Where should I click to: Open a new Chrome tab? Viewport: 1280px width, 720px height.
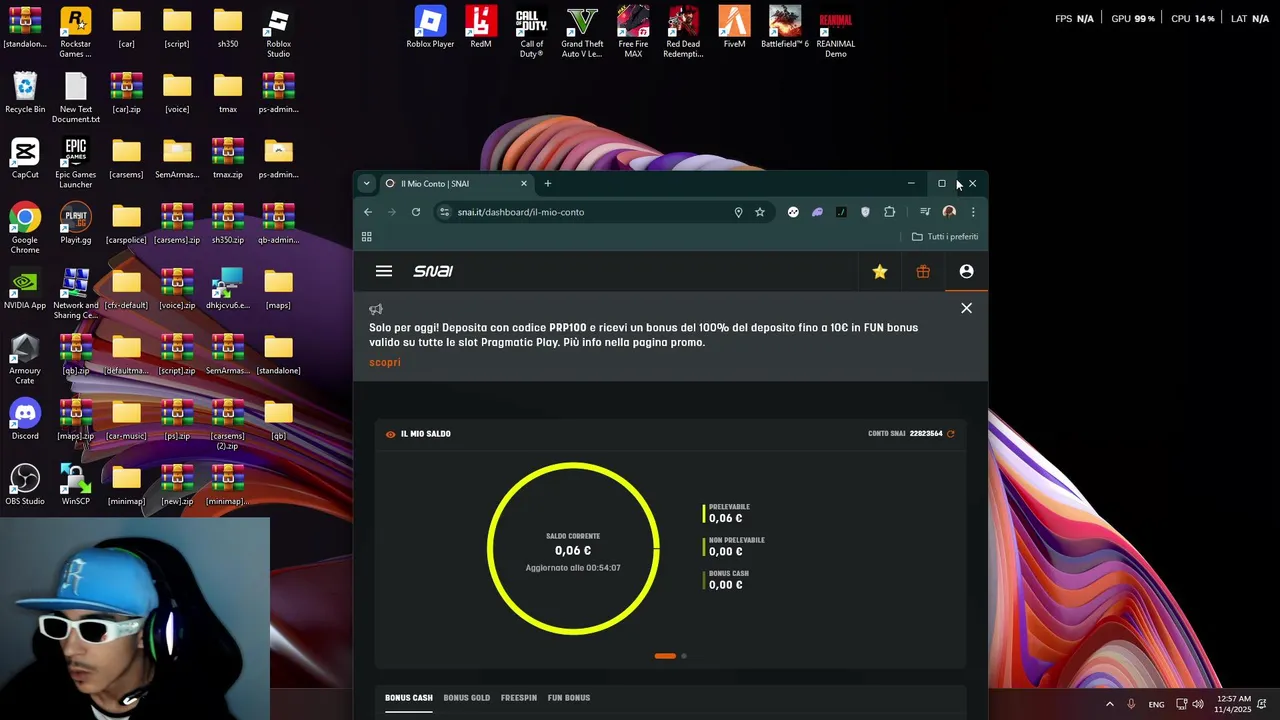(548, 183)
